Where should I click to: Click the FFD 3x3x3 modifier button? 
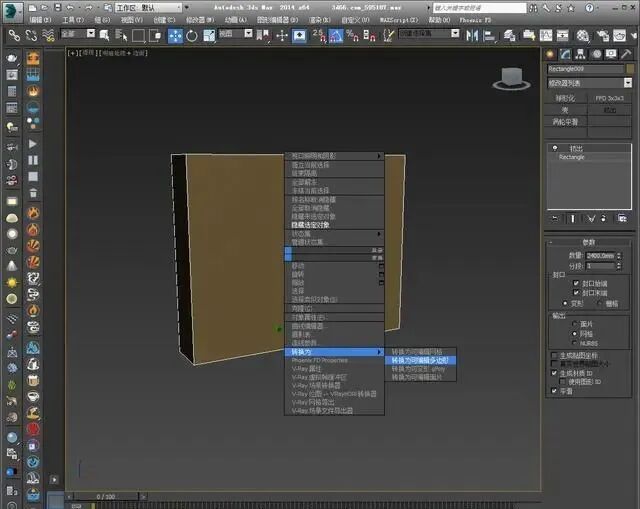click(x=609, y=98)
